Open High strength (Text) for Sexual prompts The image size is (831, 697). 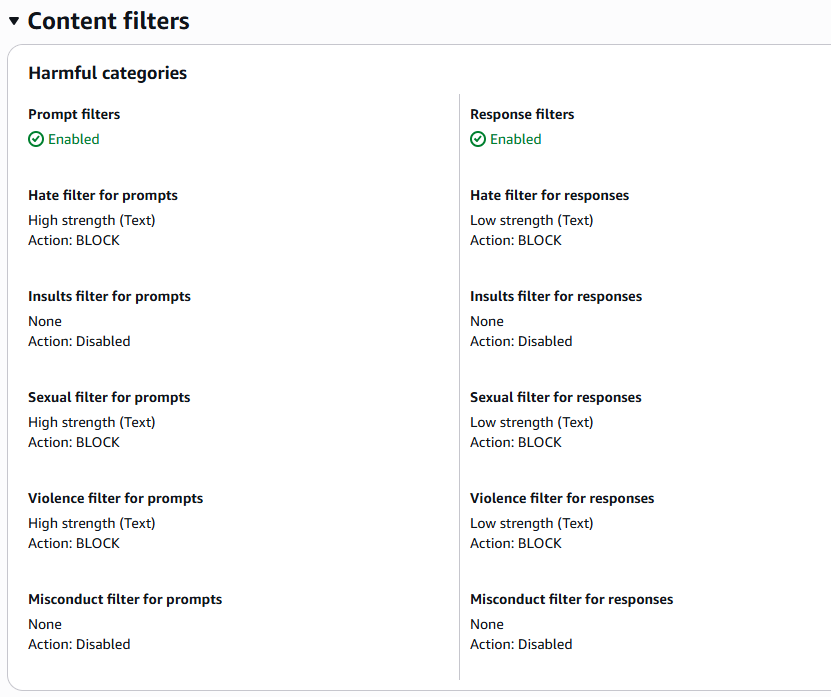(x=91, y=422)
